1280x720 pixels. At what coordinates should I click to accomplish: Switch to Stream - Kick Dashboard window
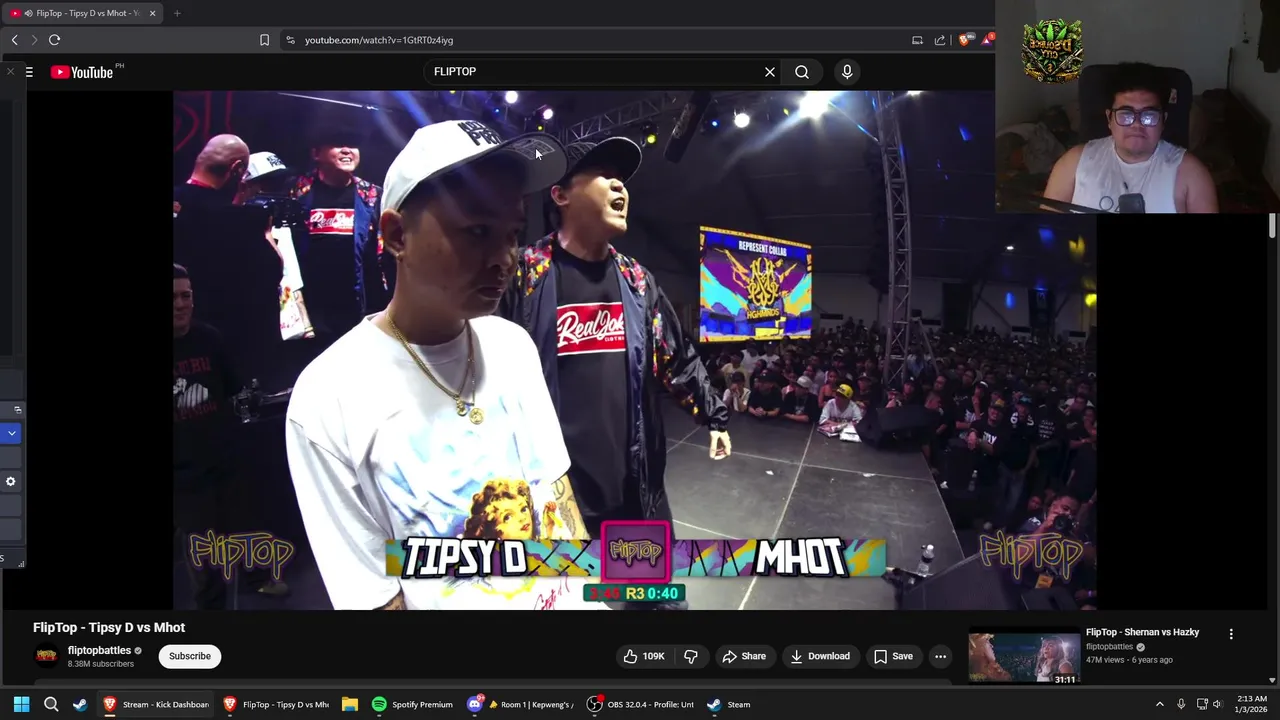(156, 704)
